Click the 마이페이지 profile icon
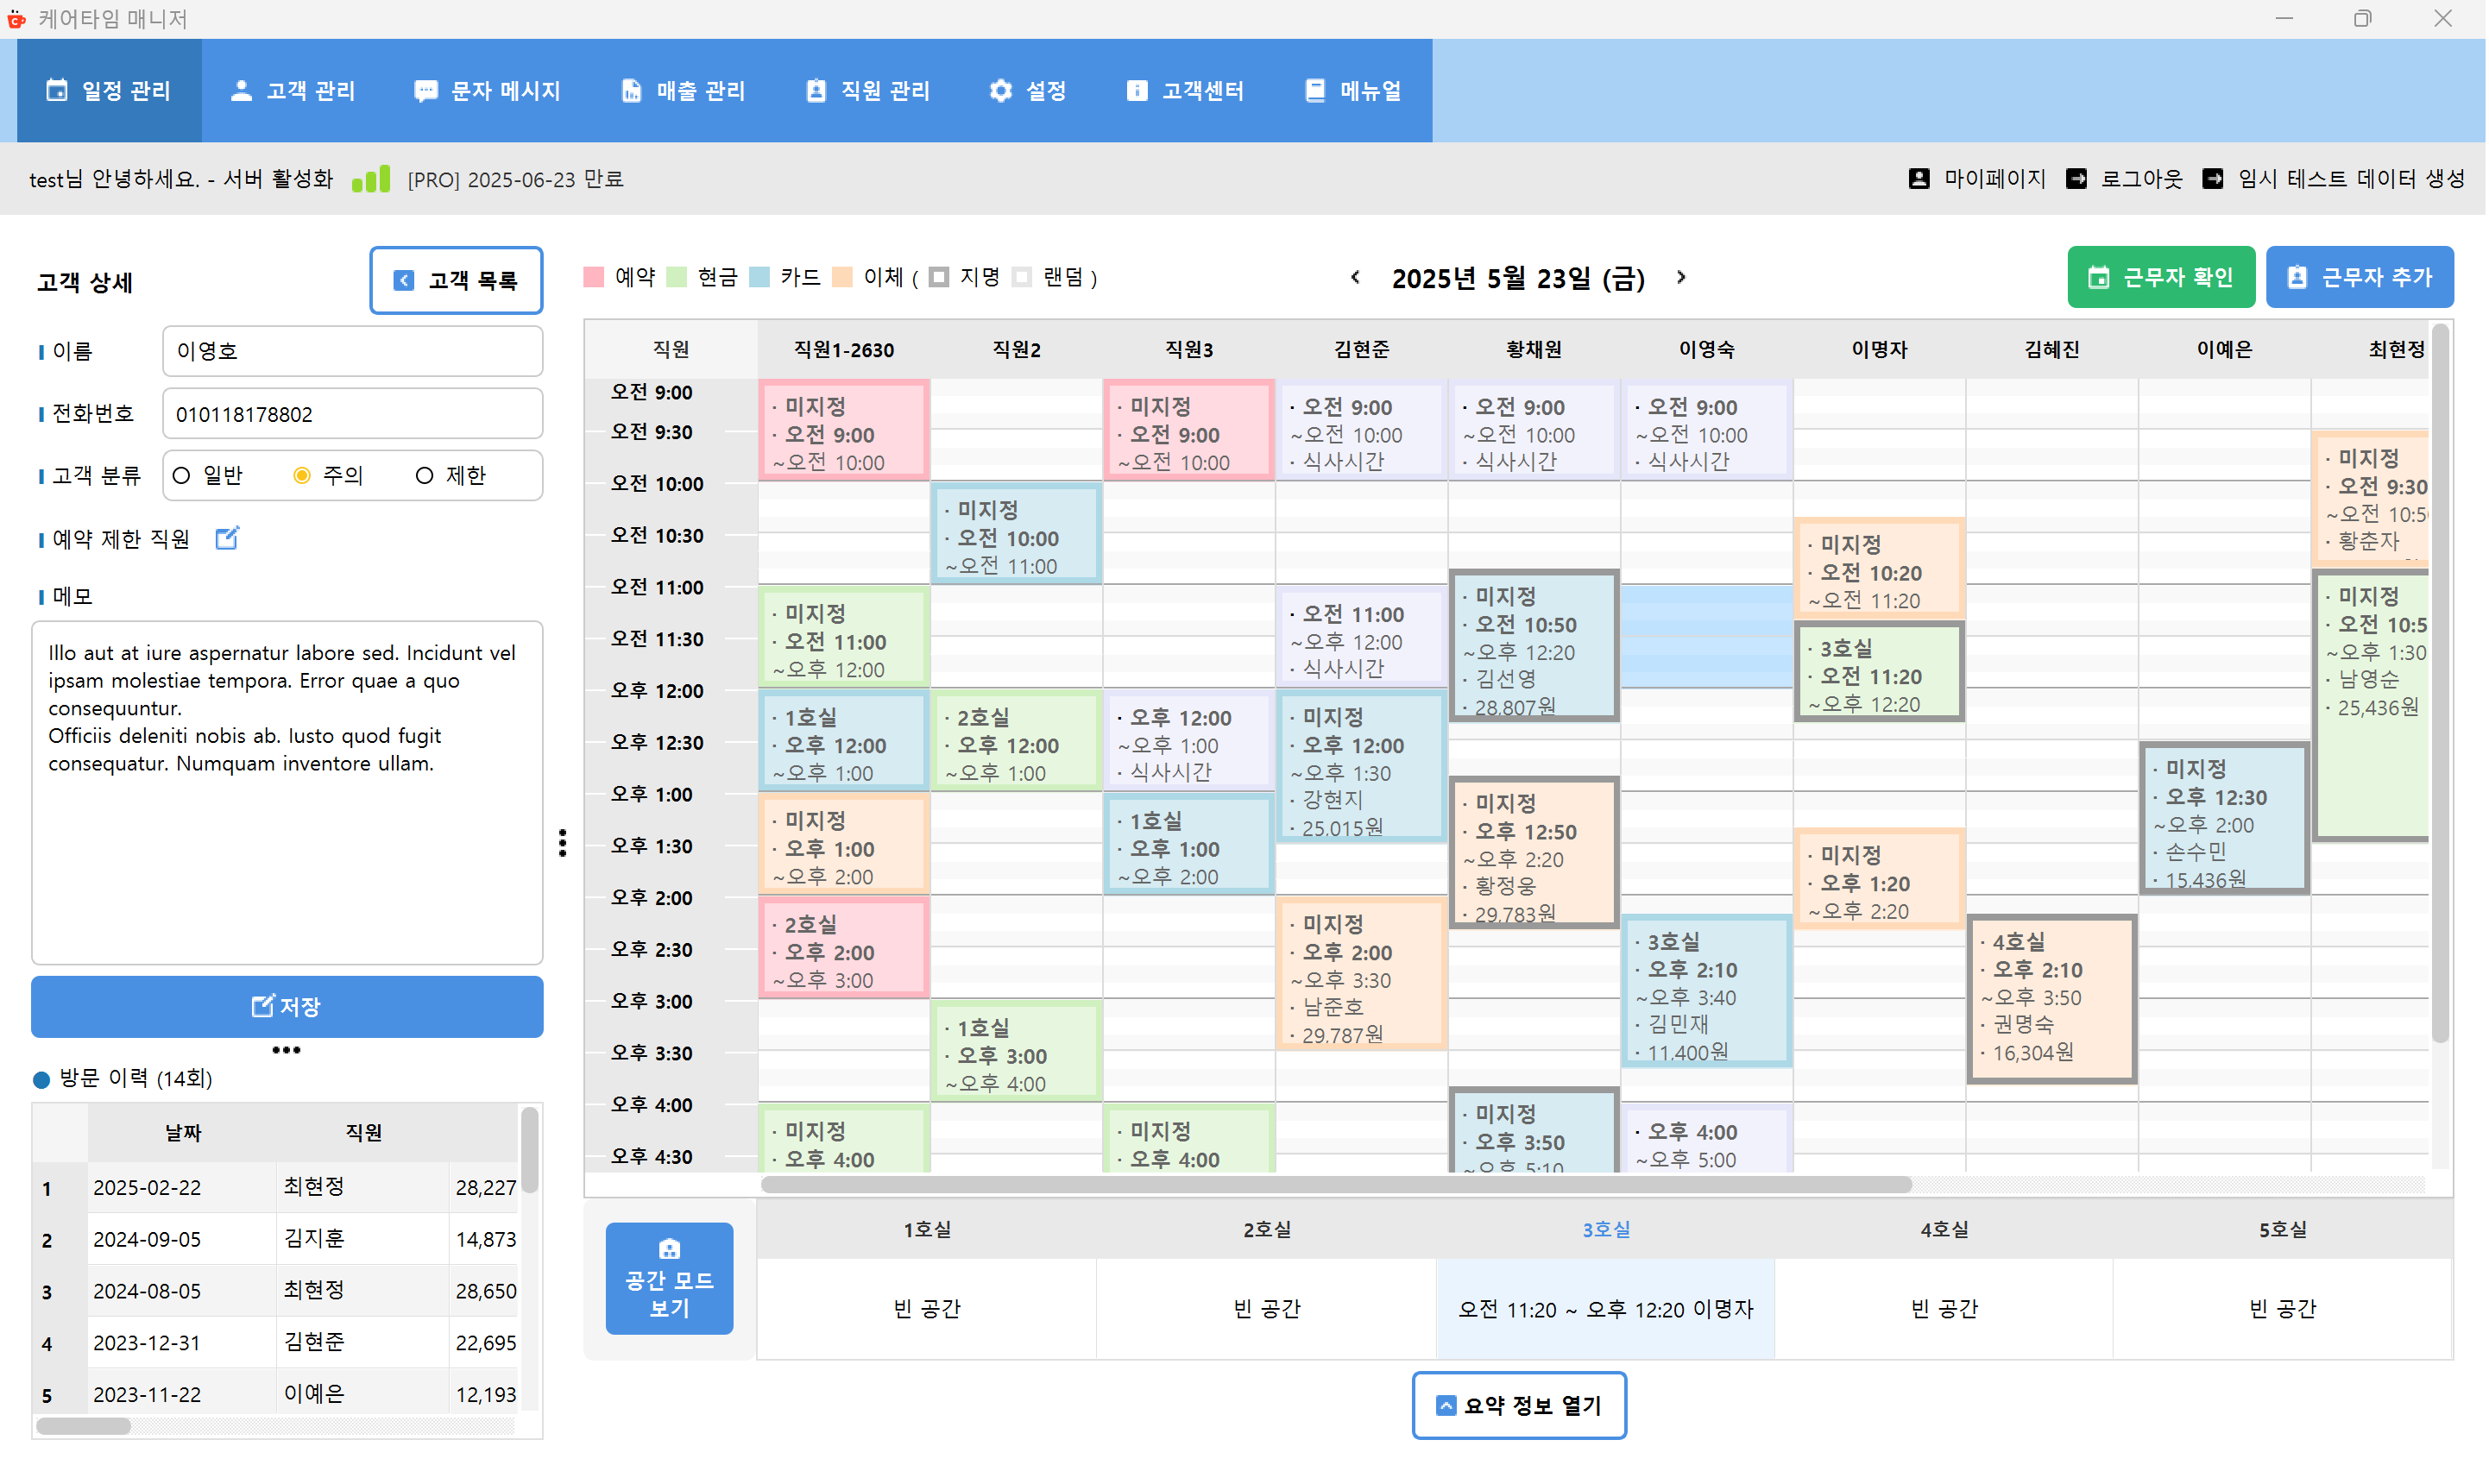Screen dimensions: 2489x1484 pyautogui.click(x=1919, y=178)
